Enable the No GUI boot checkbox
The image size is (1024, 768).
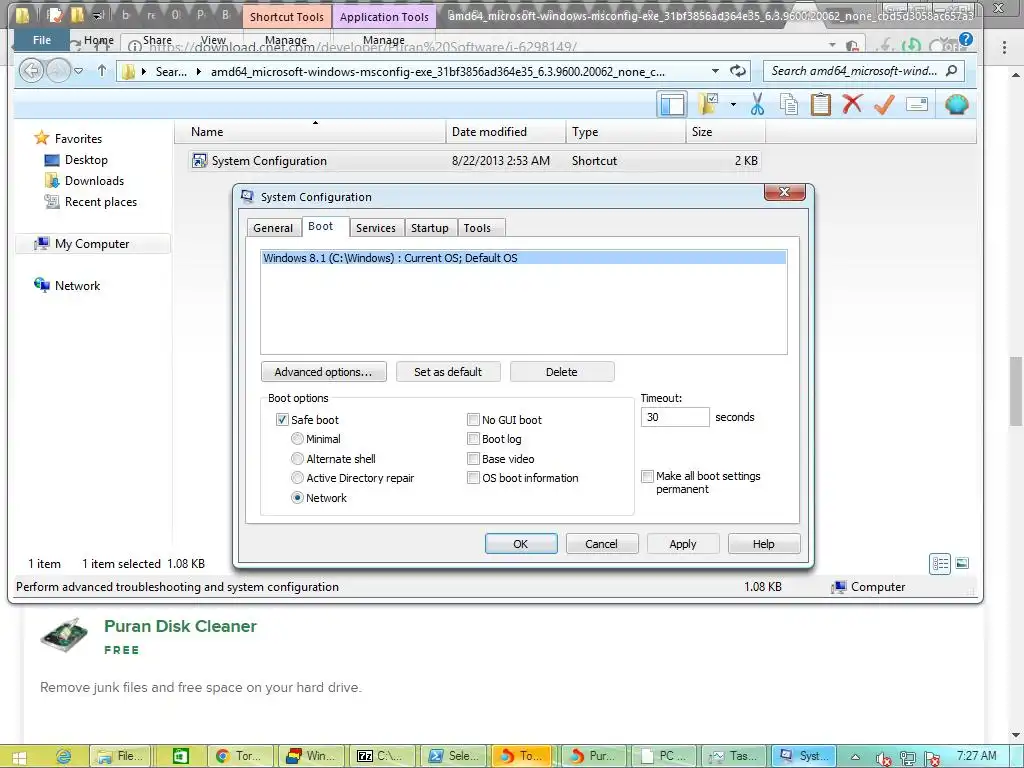pos(473,420)
